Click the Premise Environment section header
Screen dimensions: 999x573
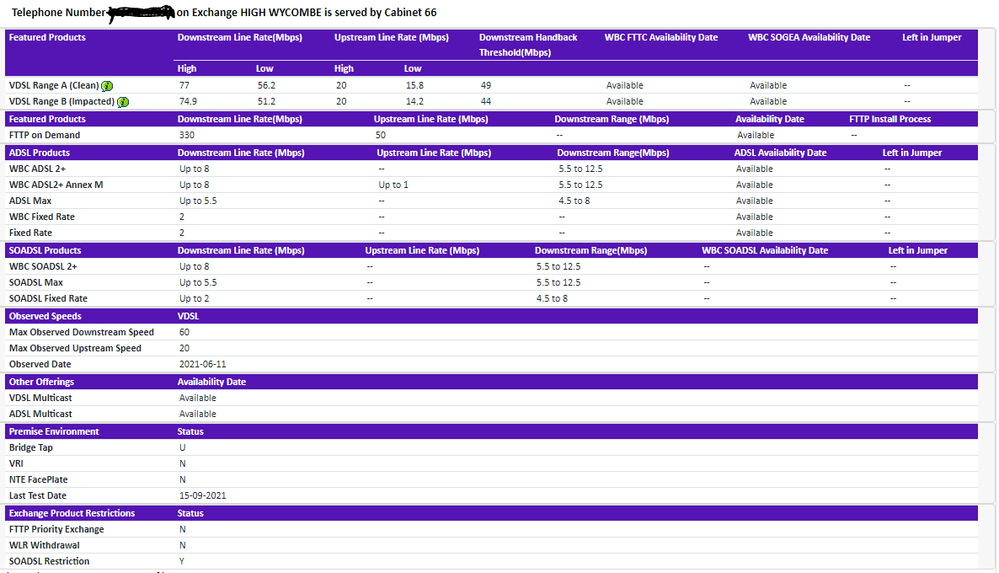tap(54, 431)
